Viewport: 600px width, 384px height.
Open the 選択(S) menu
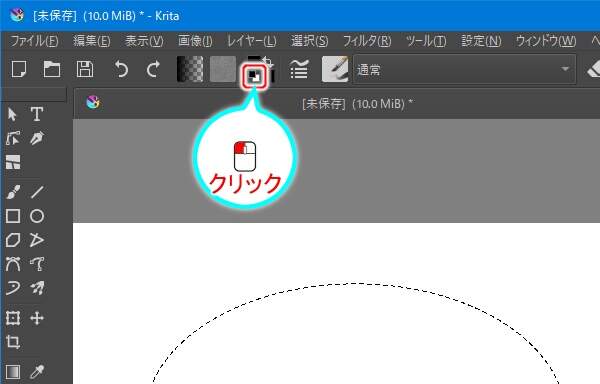click(x=310, y=41)
